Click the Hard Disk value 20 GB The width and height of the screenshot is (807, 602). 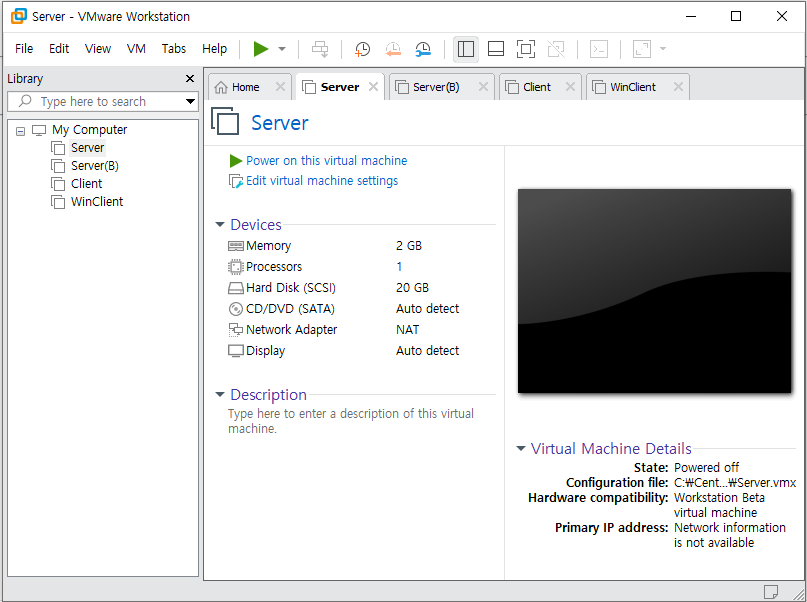(x=412, y=288)
